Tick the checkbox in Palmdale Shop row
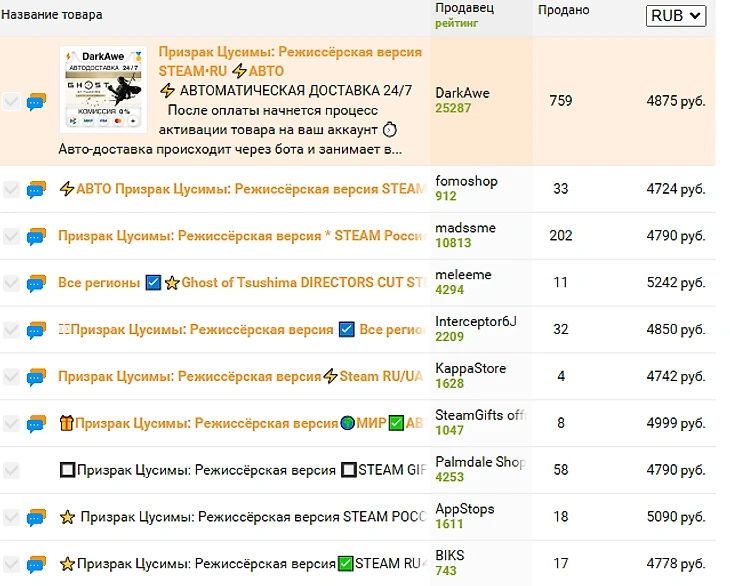 (x=11, y=470)
